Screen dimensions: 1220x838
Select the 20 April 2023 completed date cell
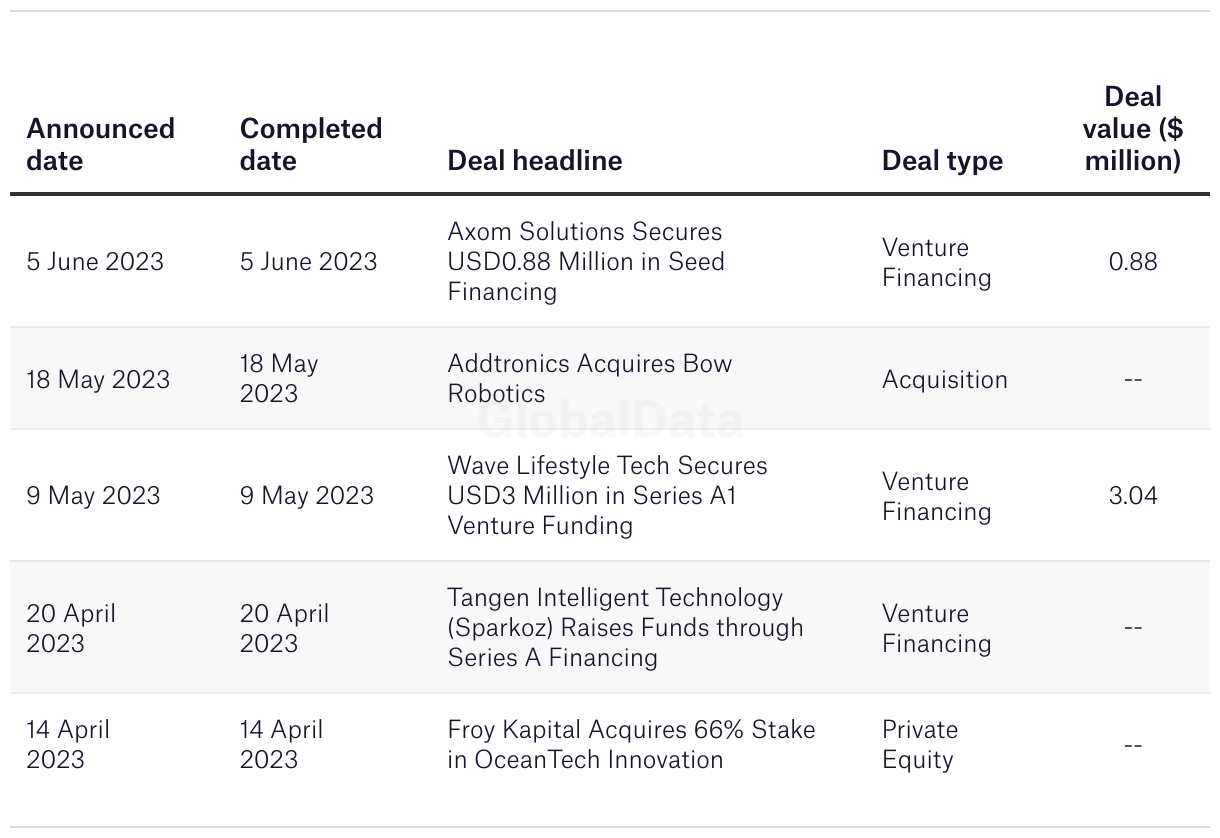coord(284,627)
